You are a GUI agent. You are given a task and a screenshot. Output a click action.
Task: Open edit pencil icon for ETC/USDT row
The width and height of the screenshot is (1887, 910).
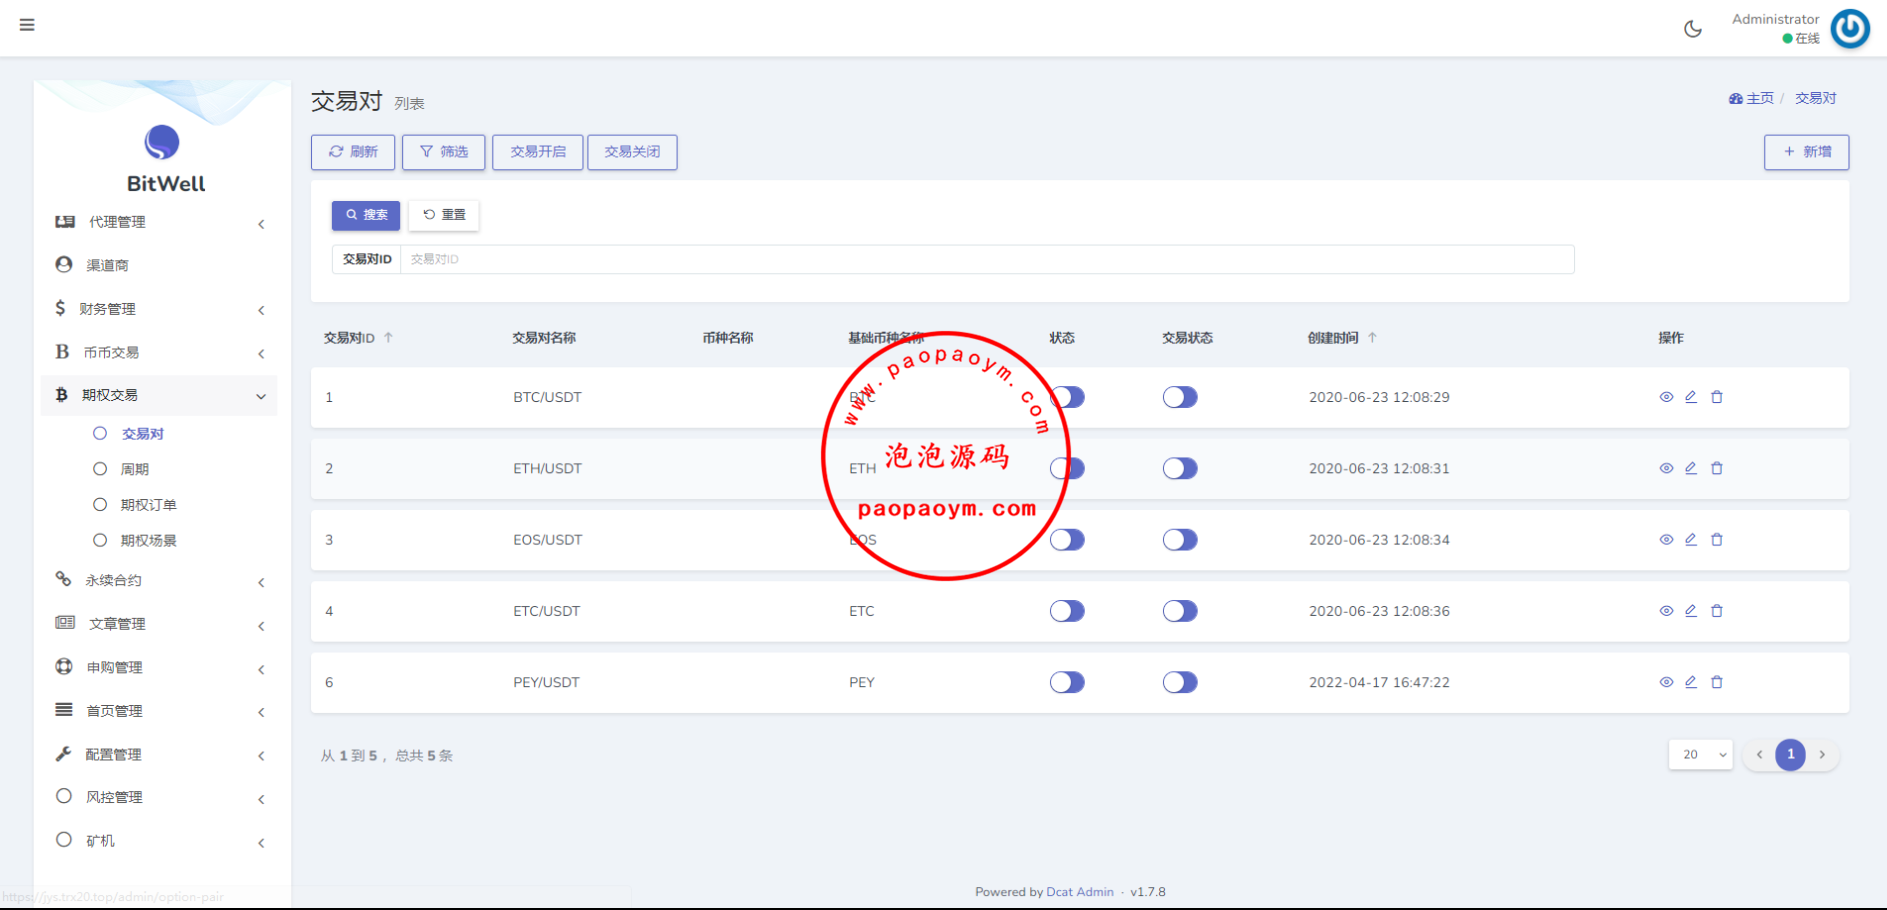coord(1691,611)
